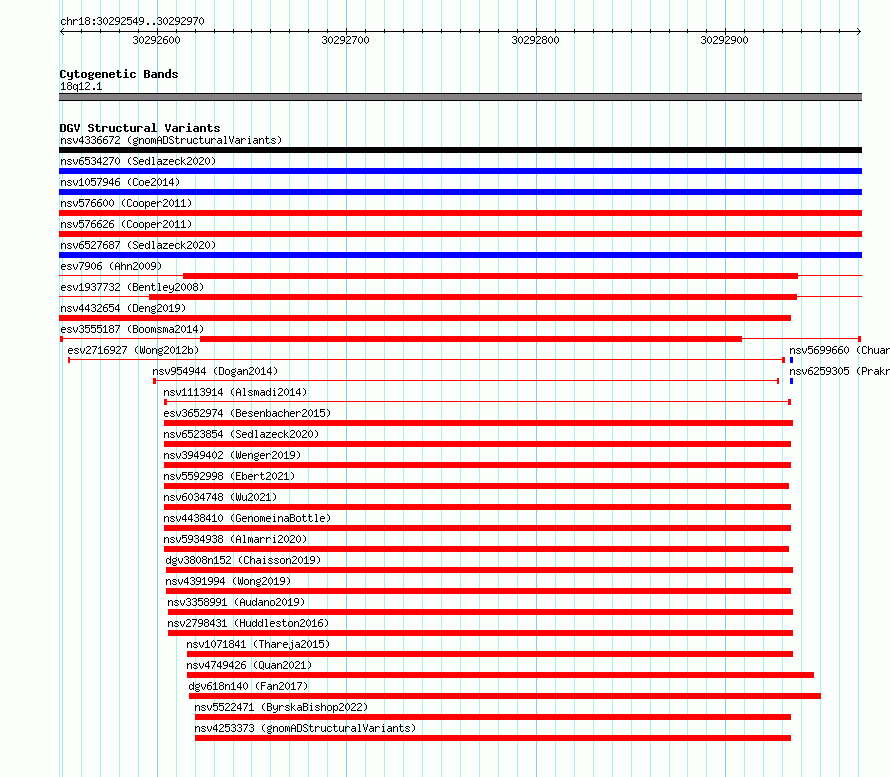Image resolution: width=890 pixels, height=777 pixels.
Task: Open variant nsv4432654 (Deng2019)
Action: pyautogui.click(x=123, y=308)
